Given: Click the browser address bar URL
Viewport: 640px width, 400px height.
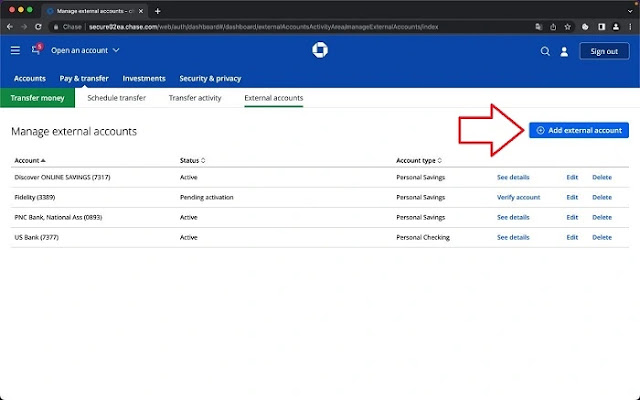Looking at the screenshot, I should (264, 27).
